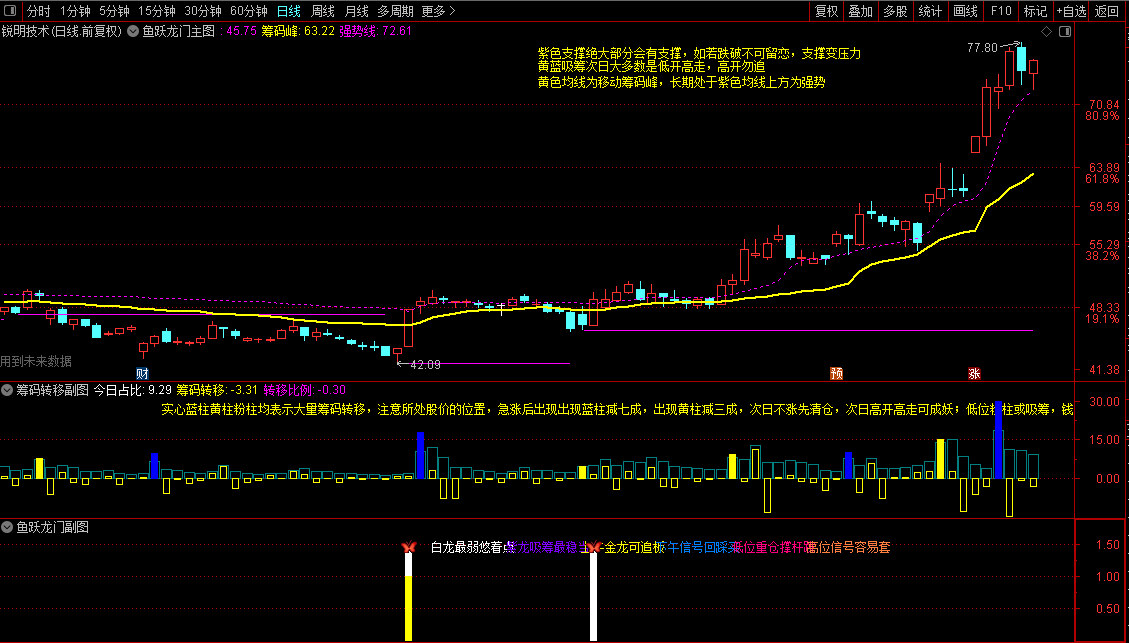The height and width of the screenshot is (643, 1129).
Task: Click the blue 财 marker on the chart
Action: (143, 373)
